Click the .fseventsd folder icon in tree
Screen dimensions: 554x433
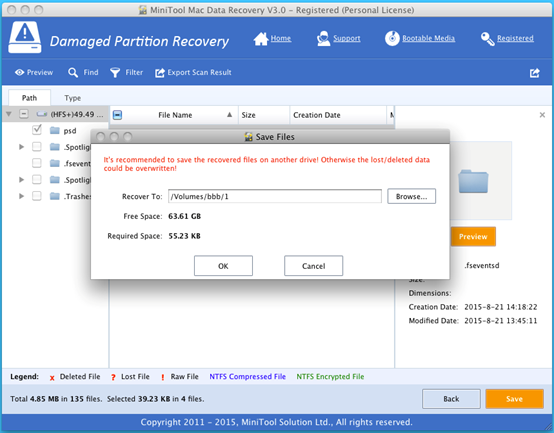(54, 163)
